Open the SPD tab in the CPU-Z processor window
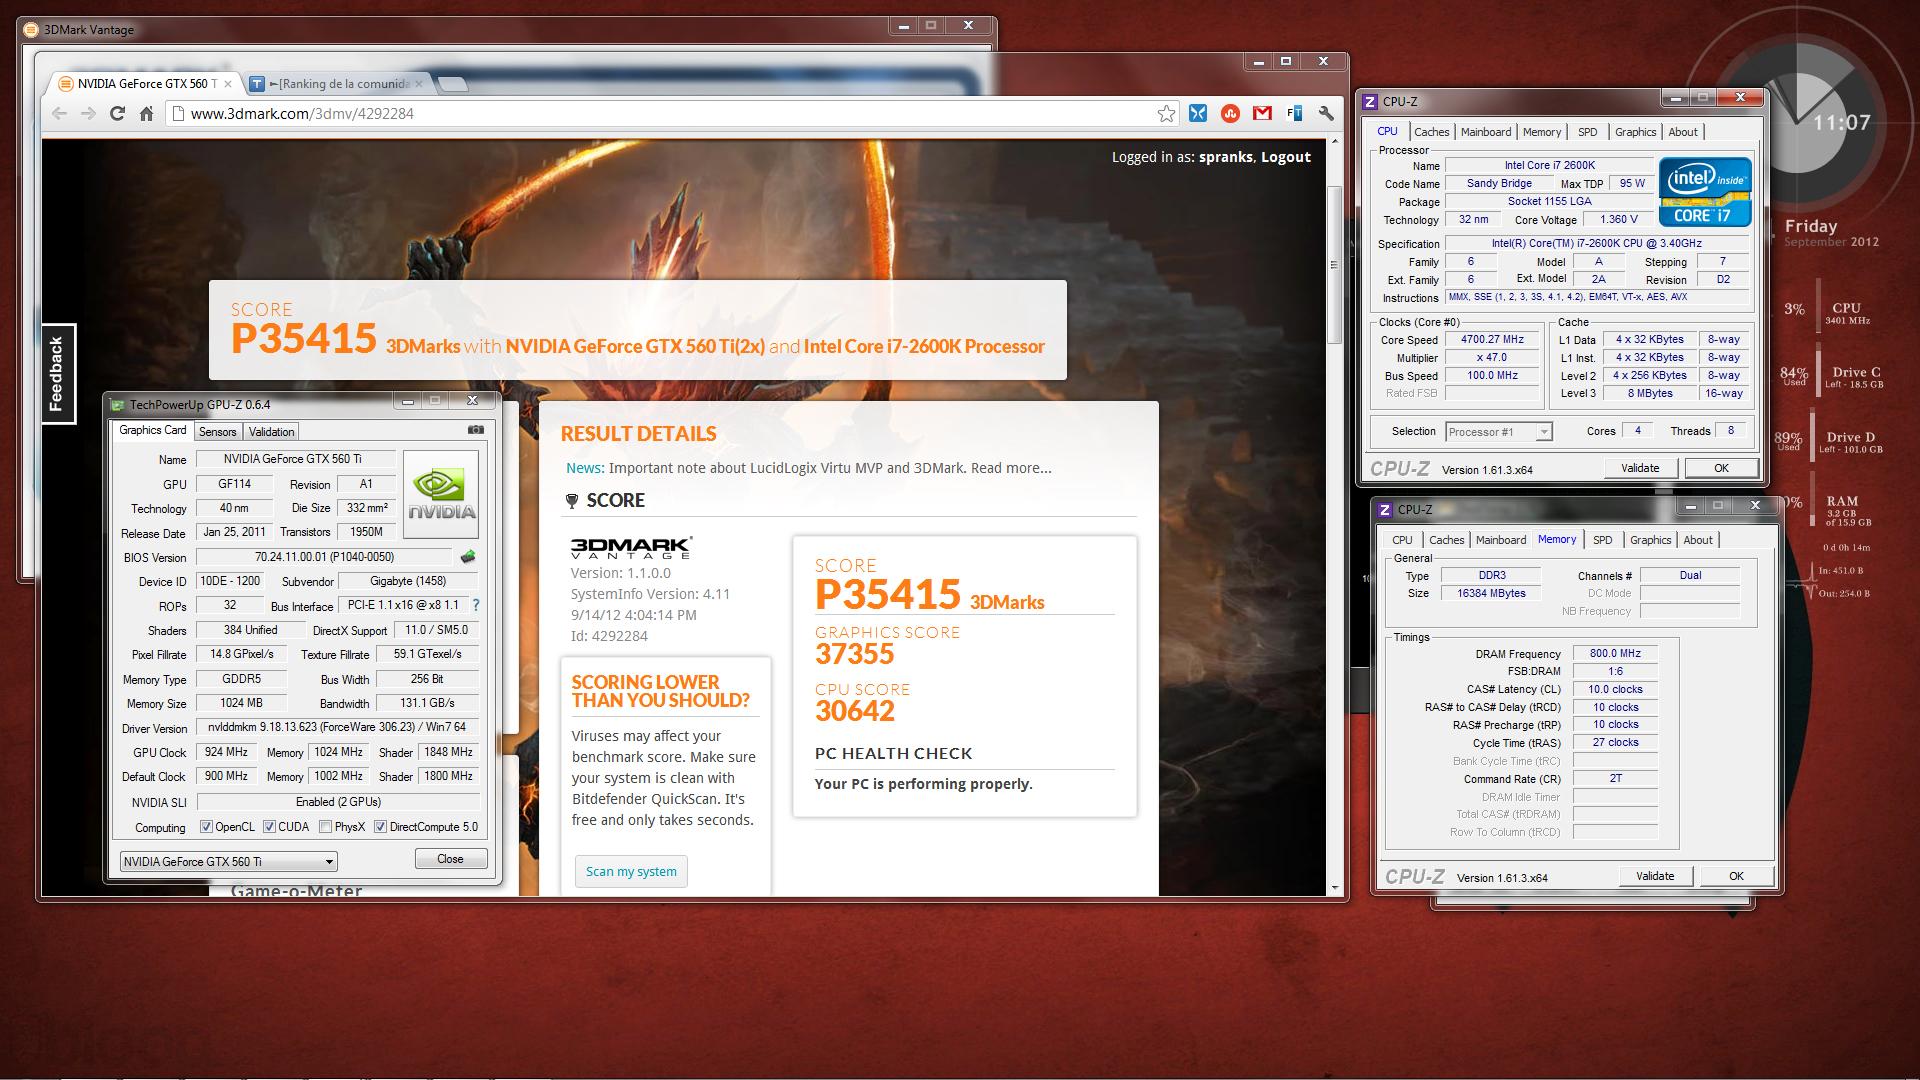1920x1080 pixels. point(1587,132)
